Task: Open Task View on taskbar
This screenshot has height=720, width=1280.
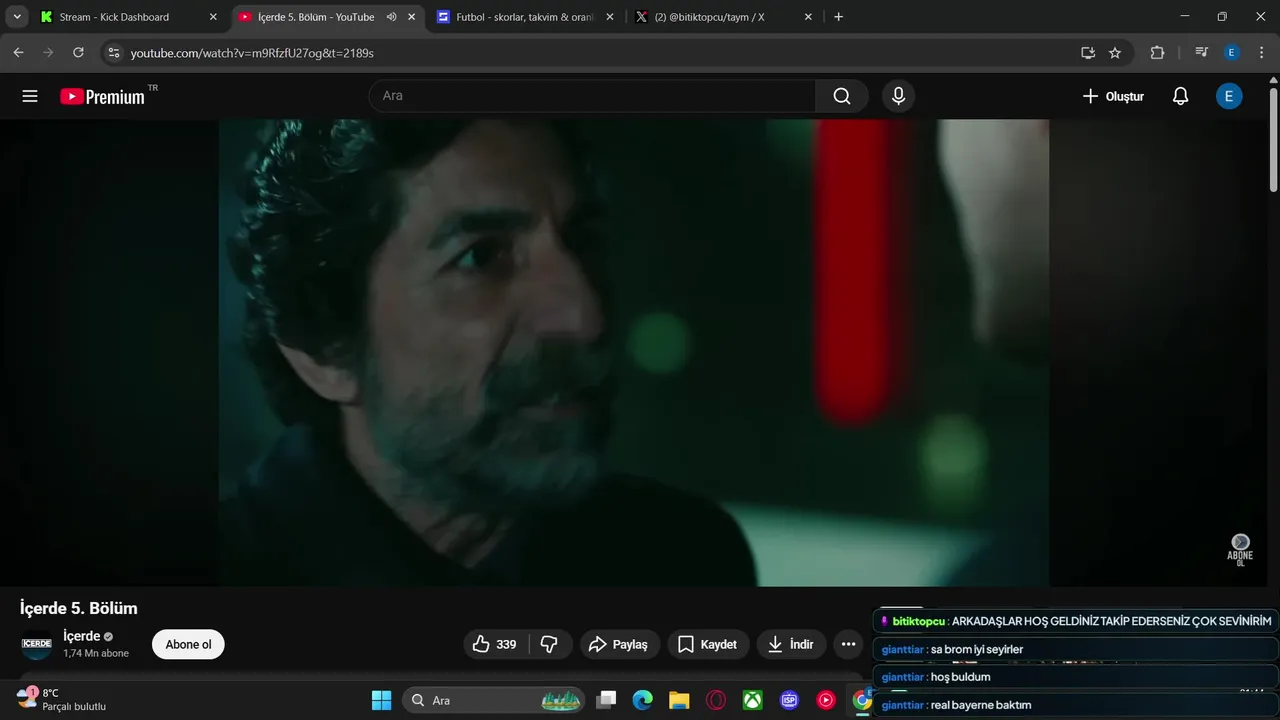Action: [606, 700]
